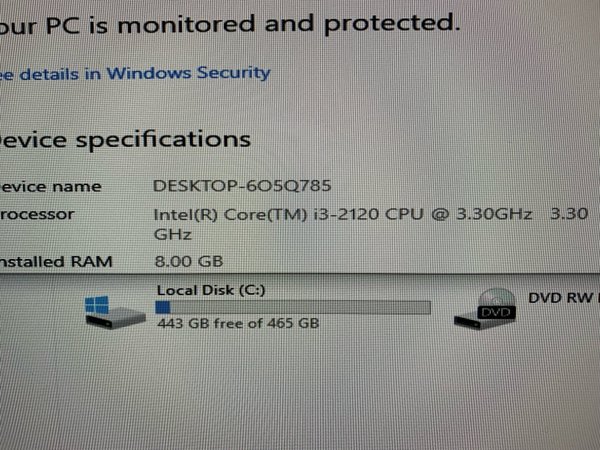Click the Local Disk (C:) name label
The width and height of the screenshot is (600, 450).
tap(209, 290)
